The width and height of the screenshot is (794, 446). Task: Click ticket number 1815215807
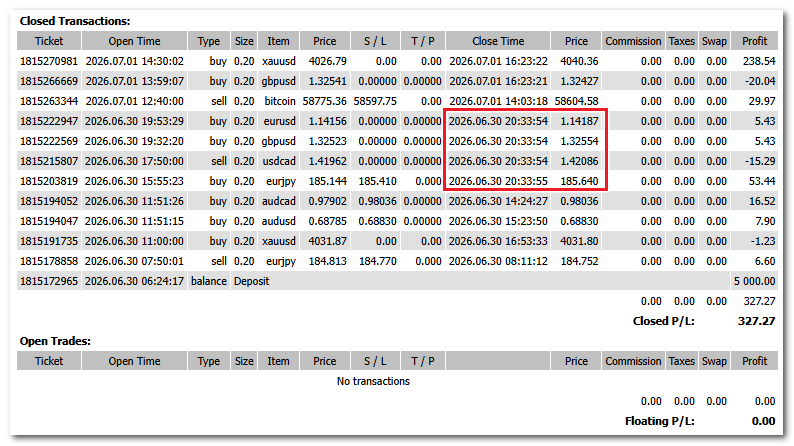click(x=49, y=161)
